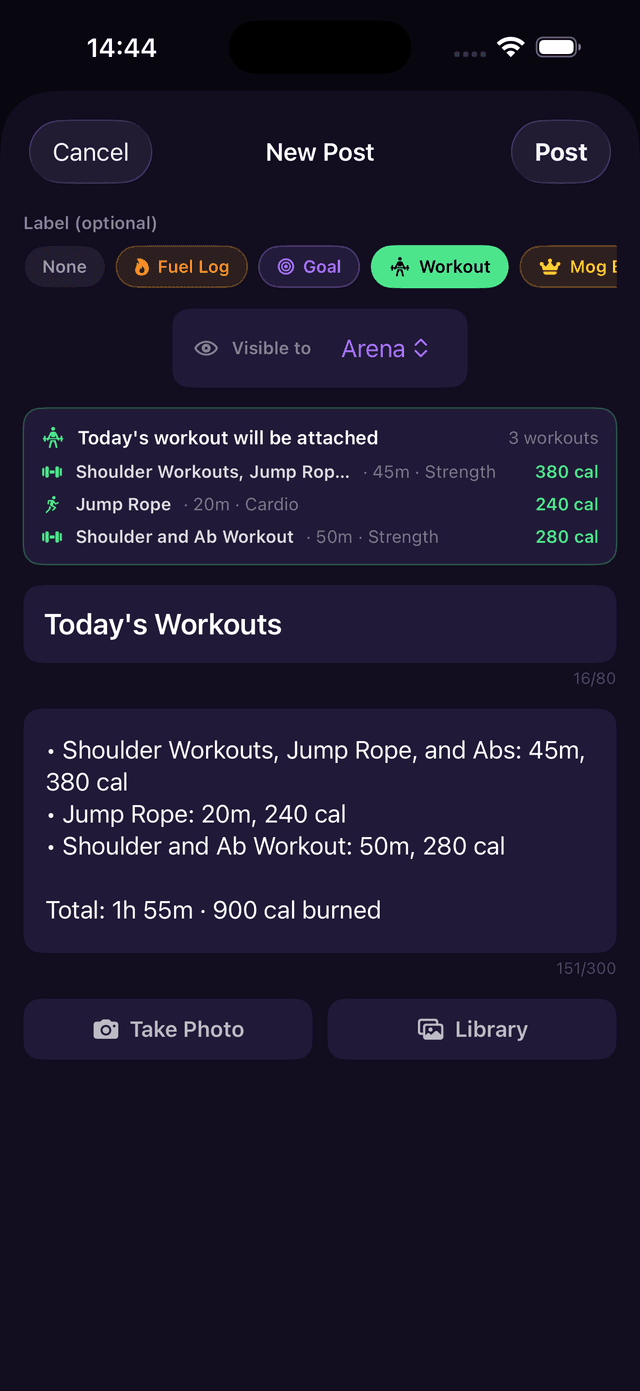The height and width of the screenshot is (1391, 640).
Task: Click the runner icon beside Jump Rope
Action: 55,504
